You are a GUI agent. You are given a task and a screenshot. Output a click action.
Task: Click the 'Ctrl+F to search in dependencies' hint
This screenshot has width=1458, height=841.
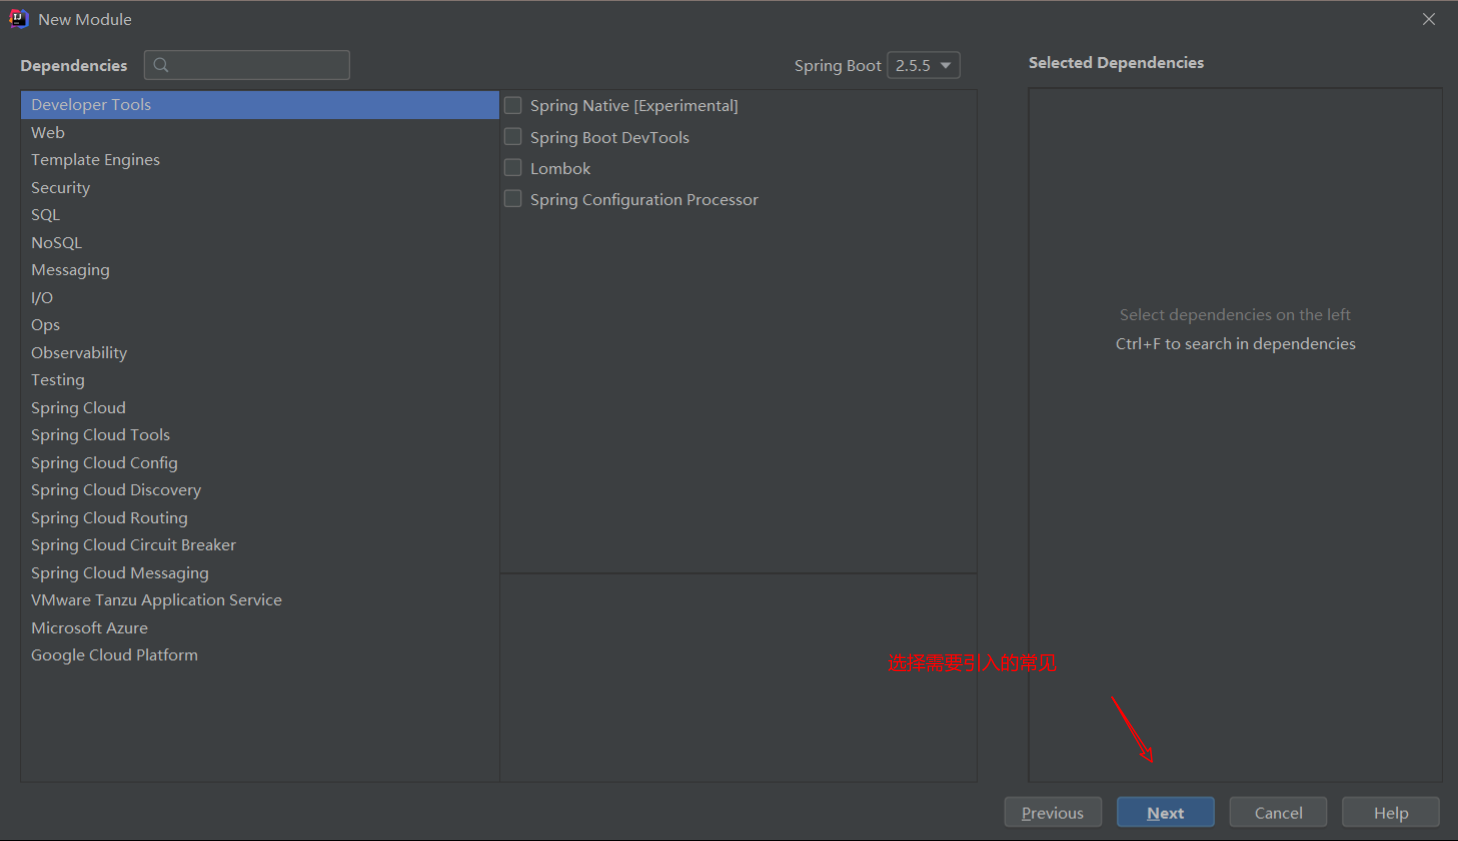tap(1236, 343)
